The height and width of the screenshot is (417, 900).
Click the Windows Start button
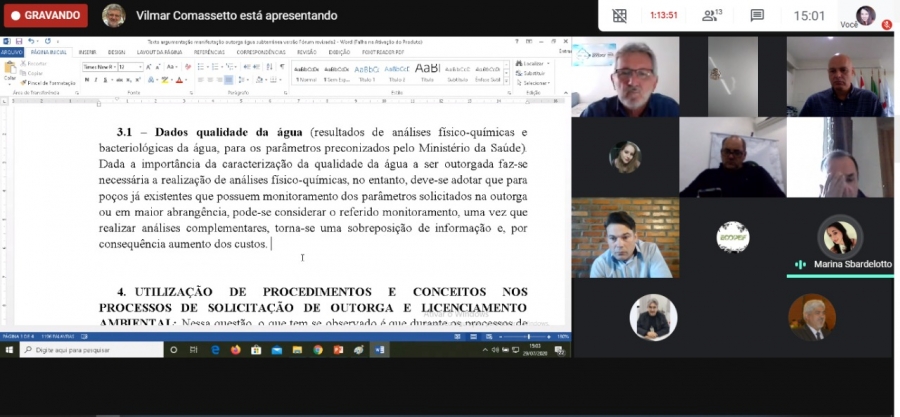click(x=8, y=350)
